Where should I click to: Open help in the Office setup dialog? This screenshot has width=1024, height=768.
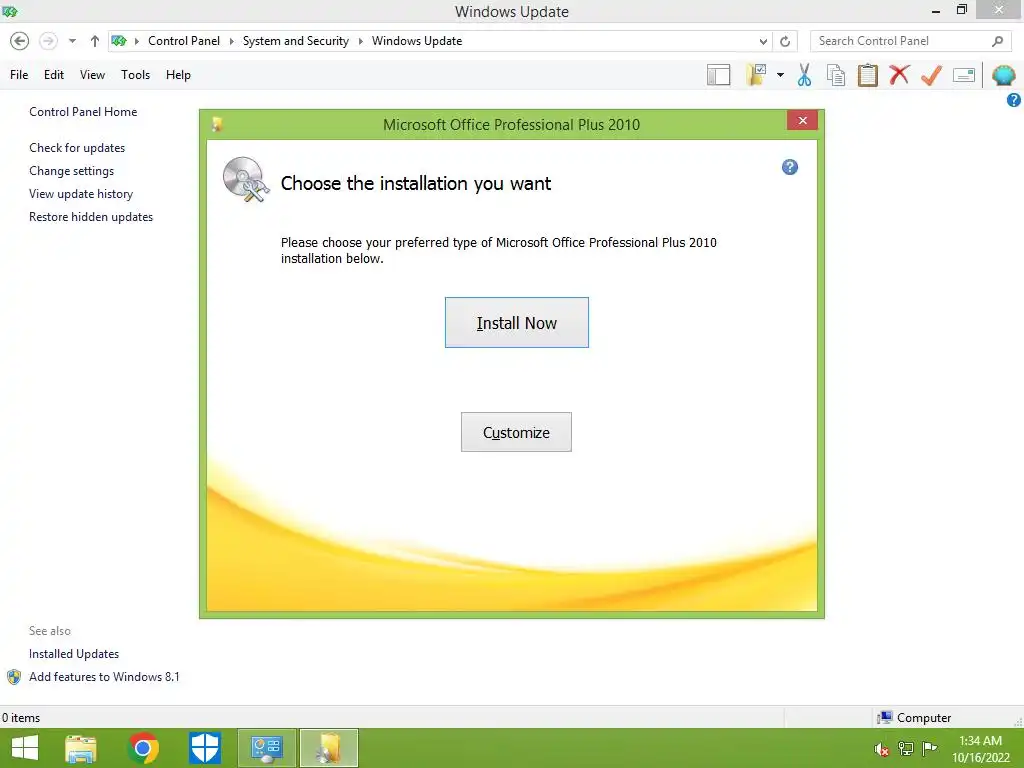click(x=790, y=167)
